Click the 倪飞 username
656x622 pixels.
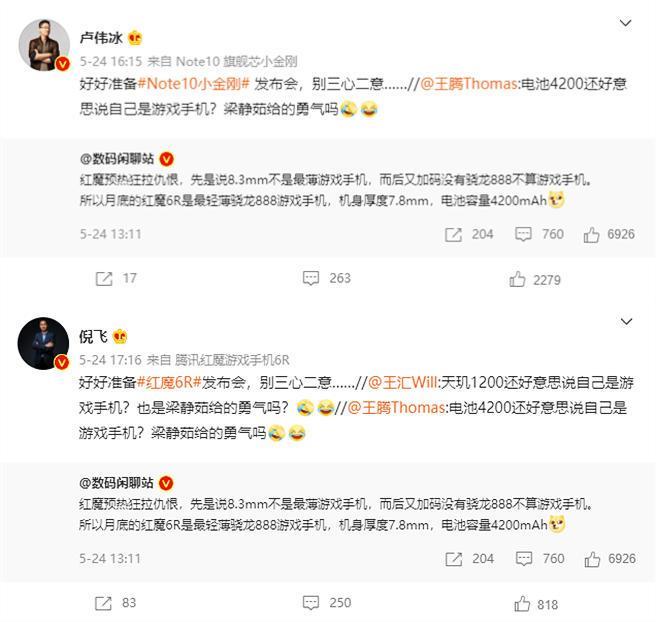pyautogui.click(x=93, y=336)
